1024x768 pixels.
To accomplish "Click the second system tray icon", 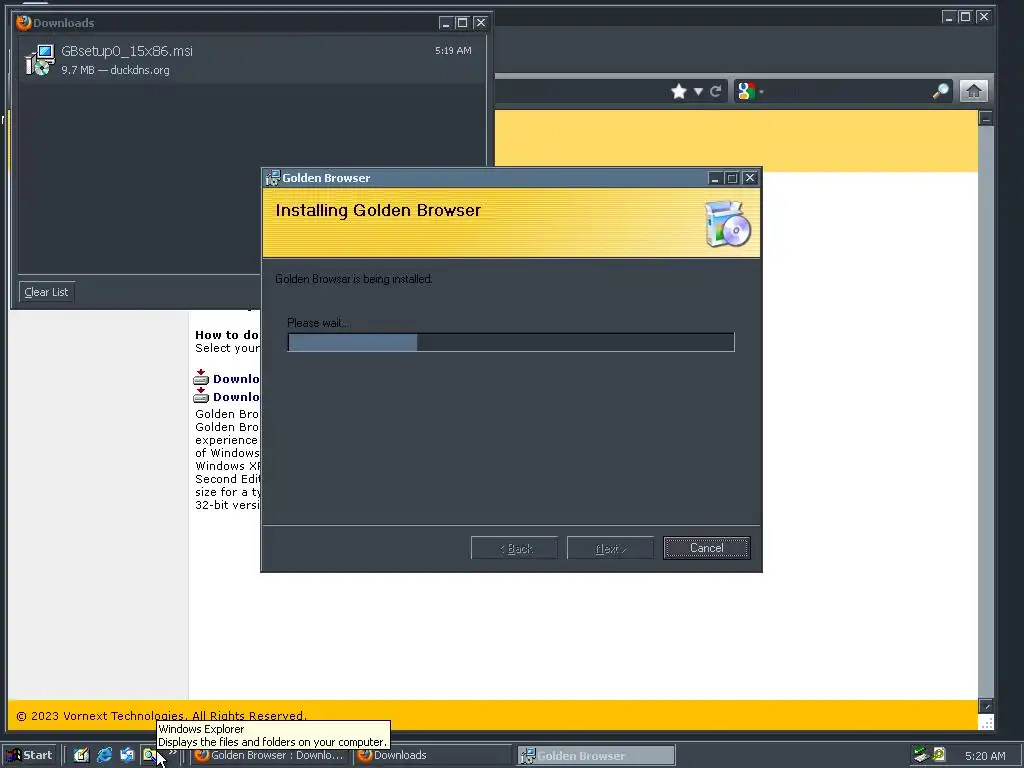I will [938, 754].
